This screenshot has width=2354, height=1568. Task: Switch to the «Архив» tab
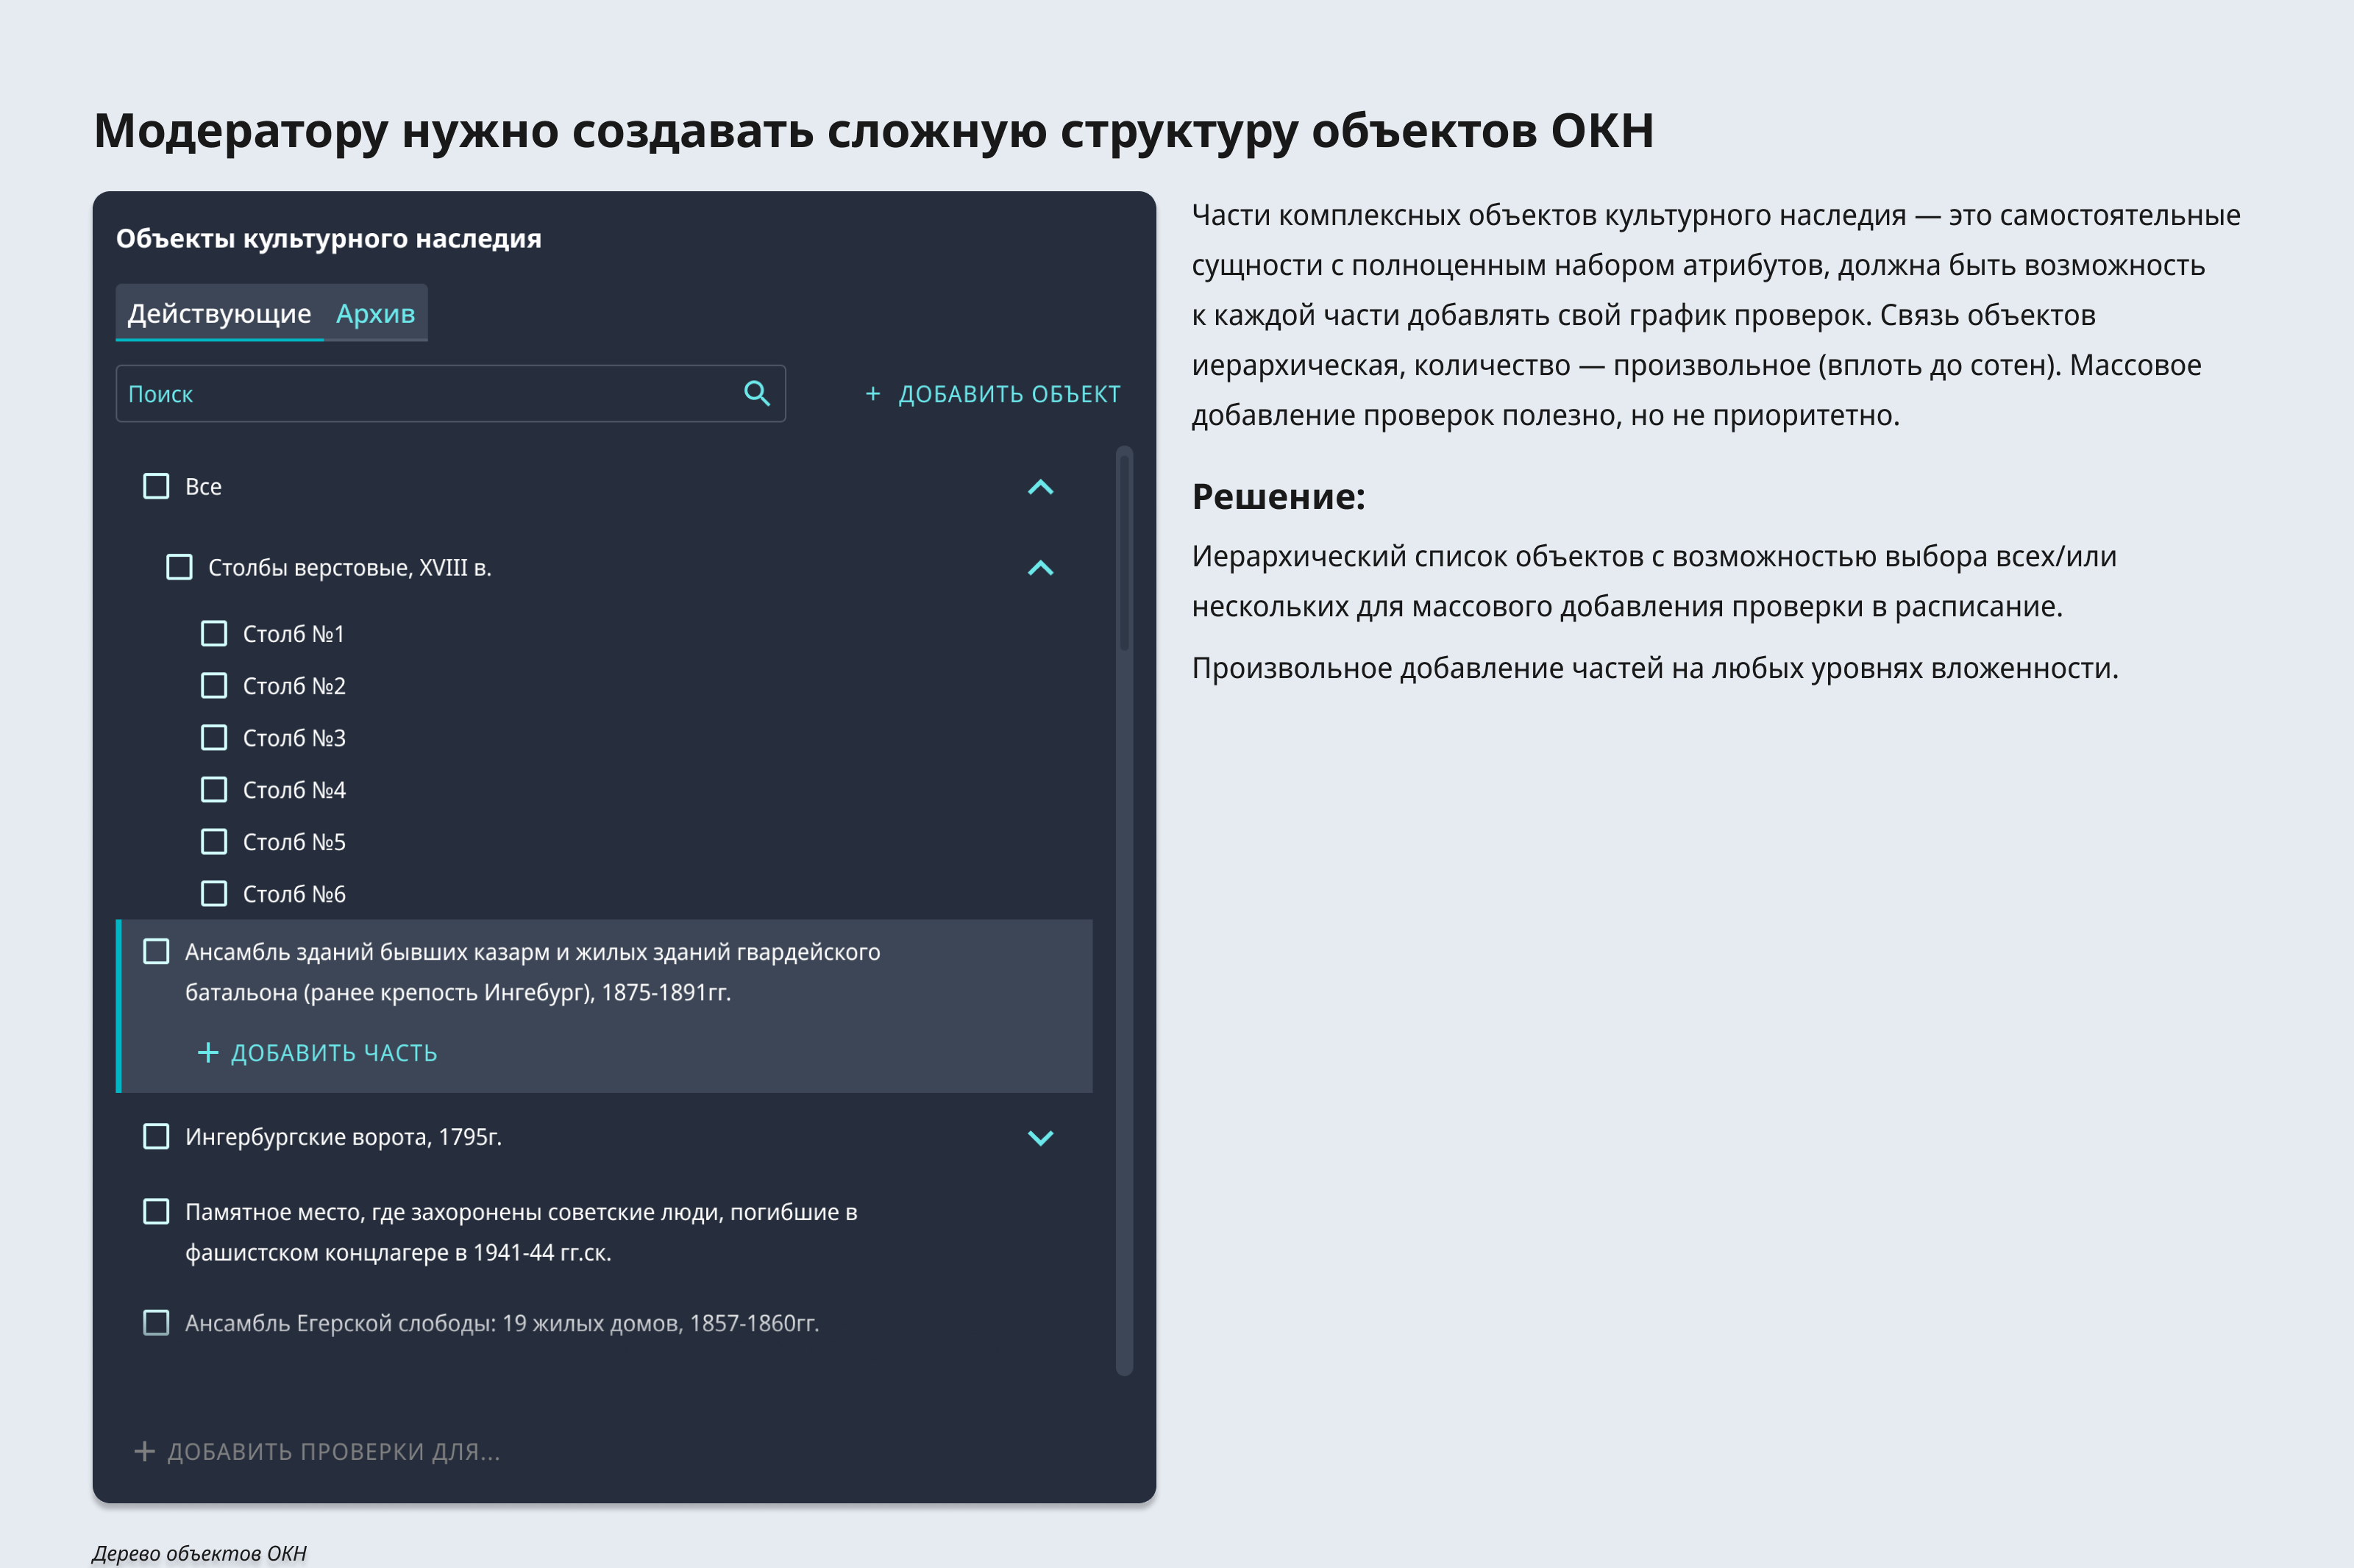coord(375,313)
